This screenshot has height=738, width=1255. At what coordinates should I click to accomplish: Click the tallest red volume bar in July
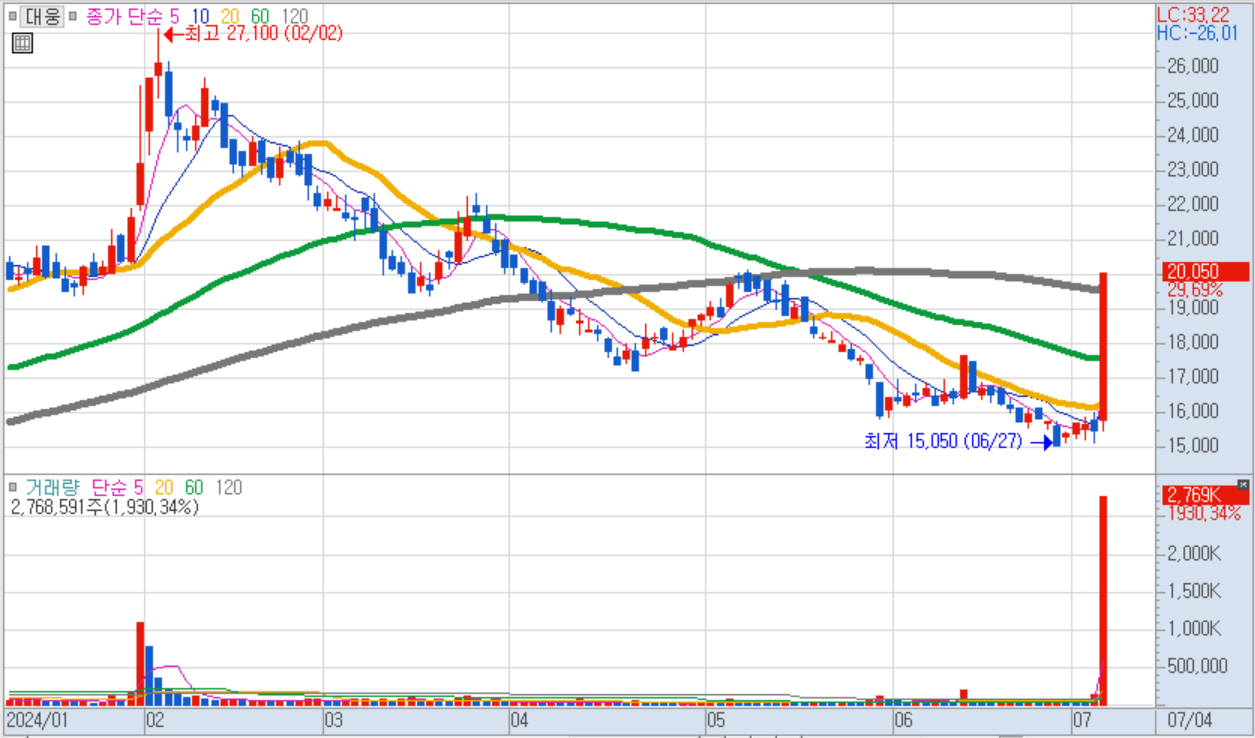[x=1103, y=601]
